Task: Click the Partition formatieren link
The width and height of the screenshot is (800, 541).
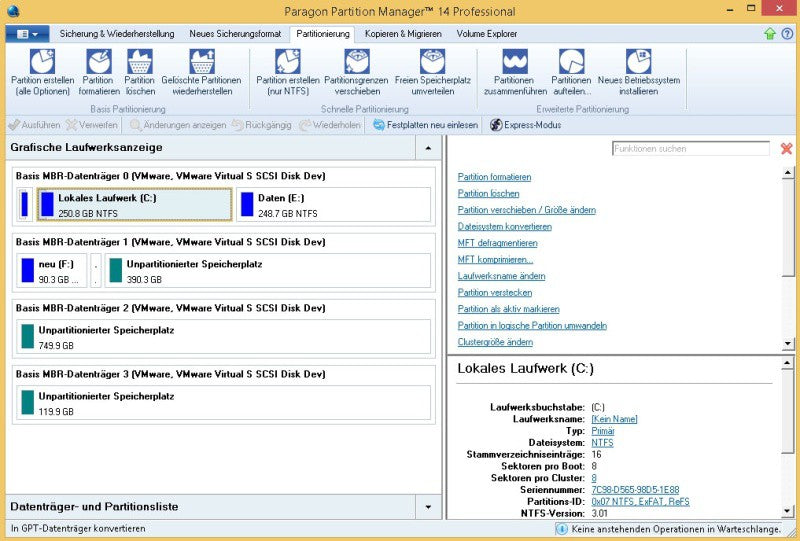Action: tap(494, 177)
